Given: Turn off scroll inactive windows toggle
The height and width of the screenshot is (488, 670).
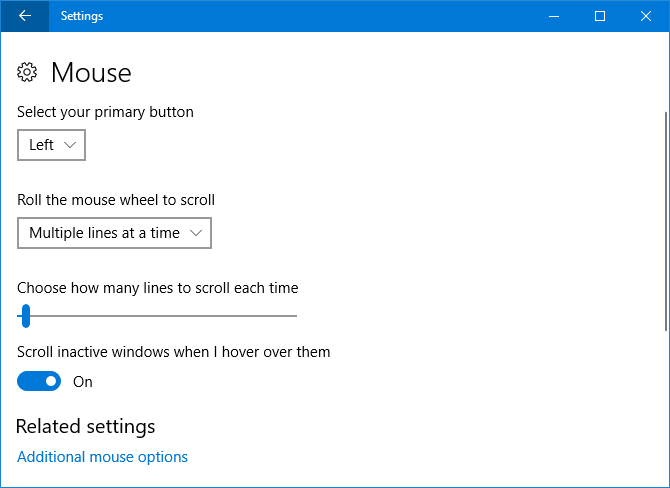Looking at the screenshot, I should pos(39,381).
